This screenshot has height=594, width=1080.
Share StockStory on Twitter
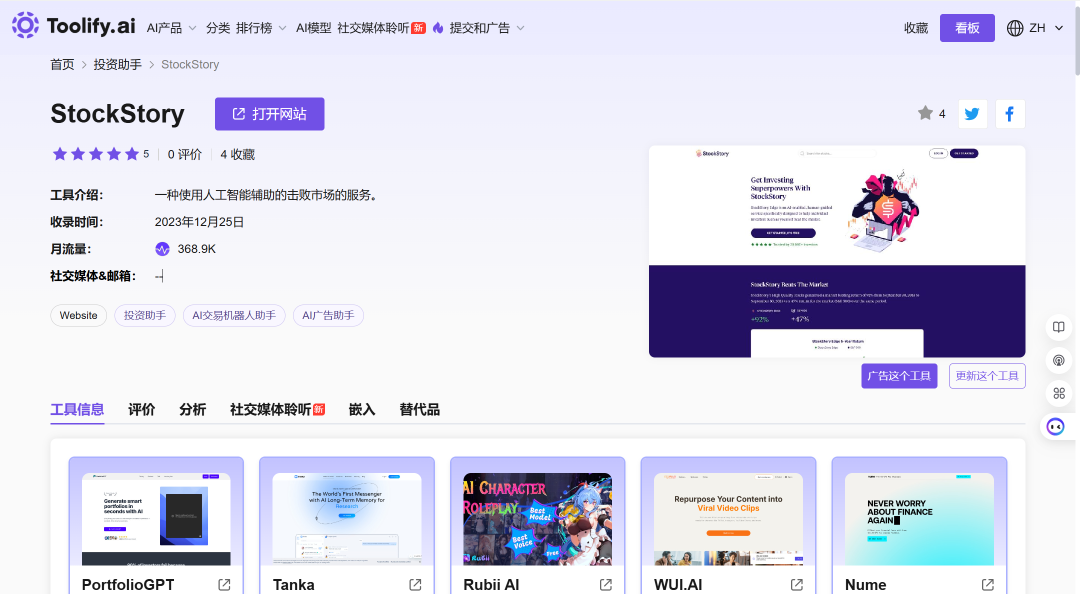[x=972, y=114]
